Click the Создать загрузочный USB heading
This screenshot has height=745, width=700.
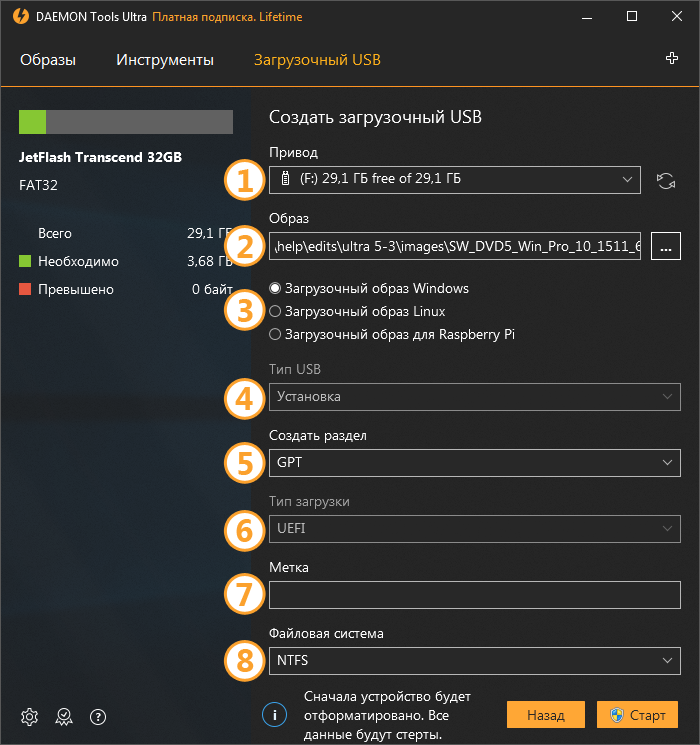tap(375, 117)
